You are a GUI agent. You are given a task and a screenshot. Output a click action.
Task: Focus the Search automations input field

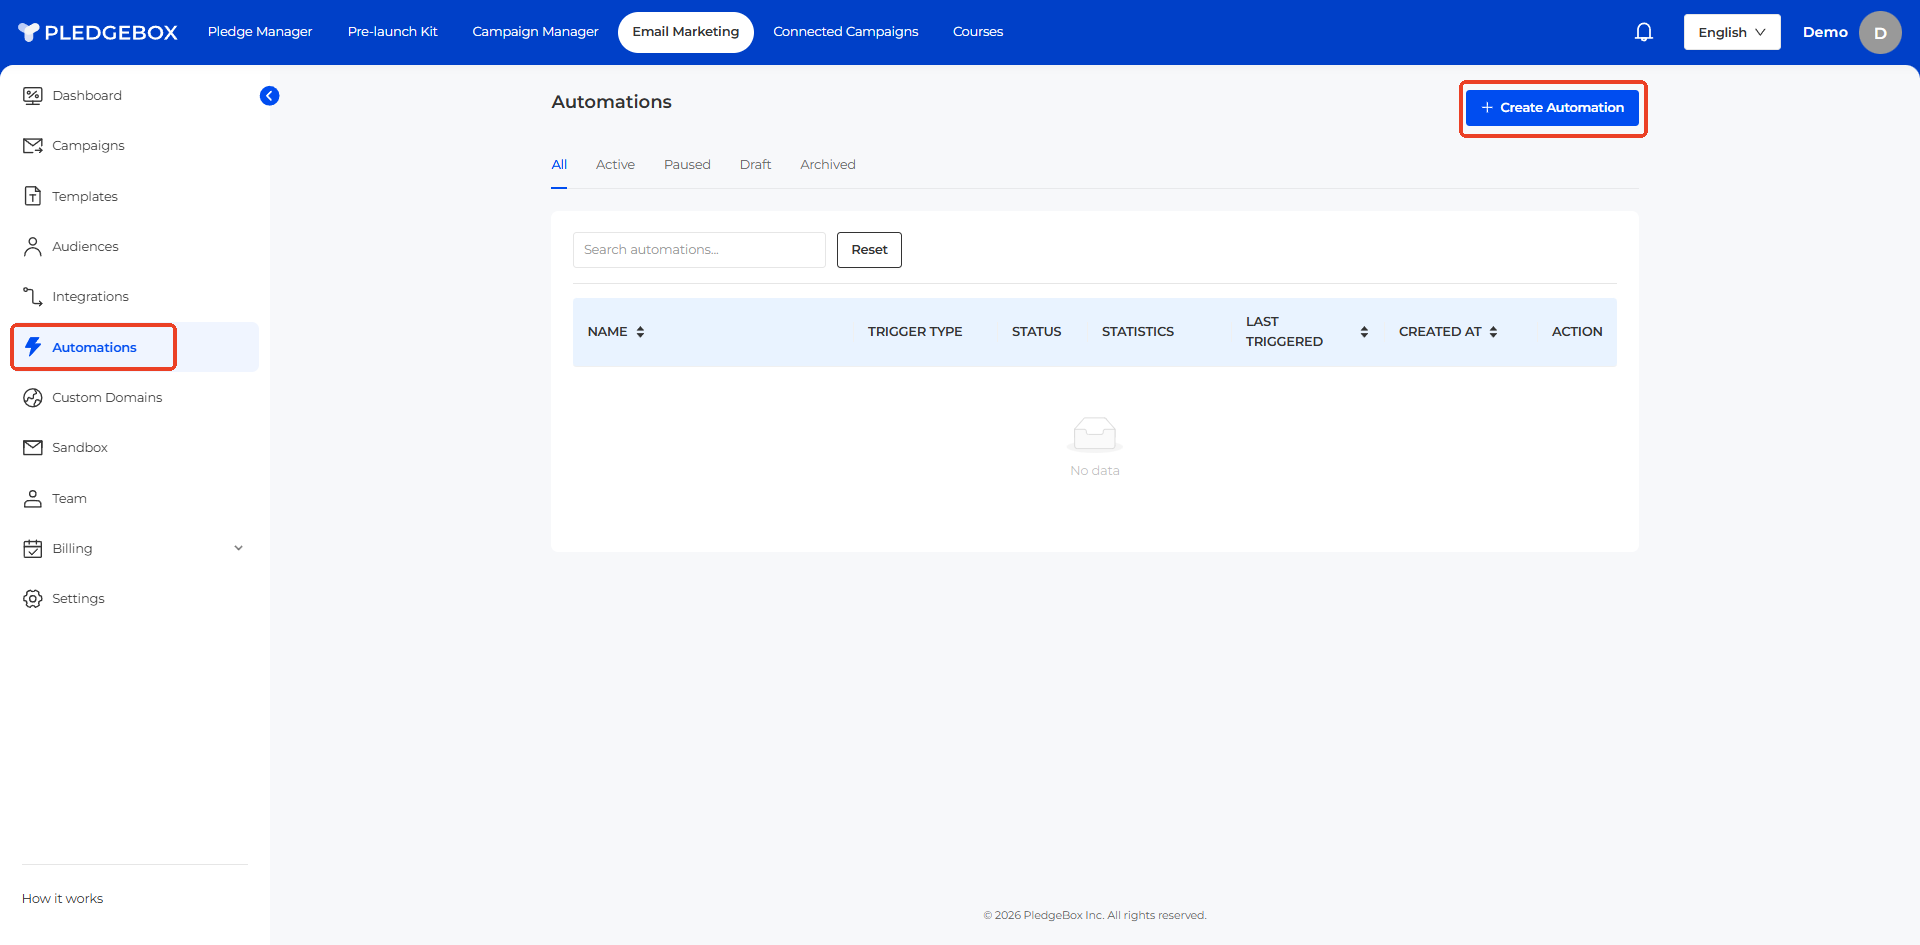698,250
